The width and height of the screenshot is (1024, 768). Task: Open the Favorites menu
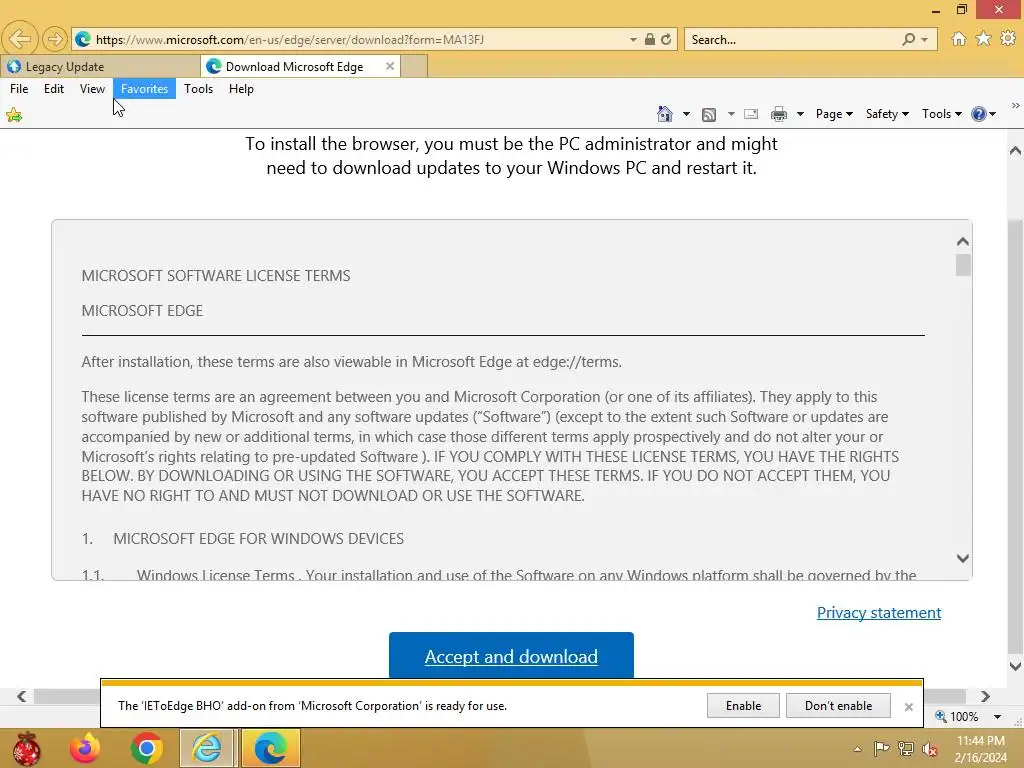coord(144,89)
